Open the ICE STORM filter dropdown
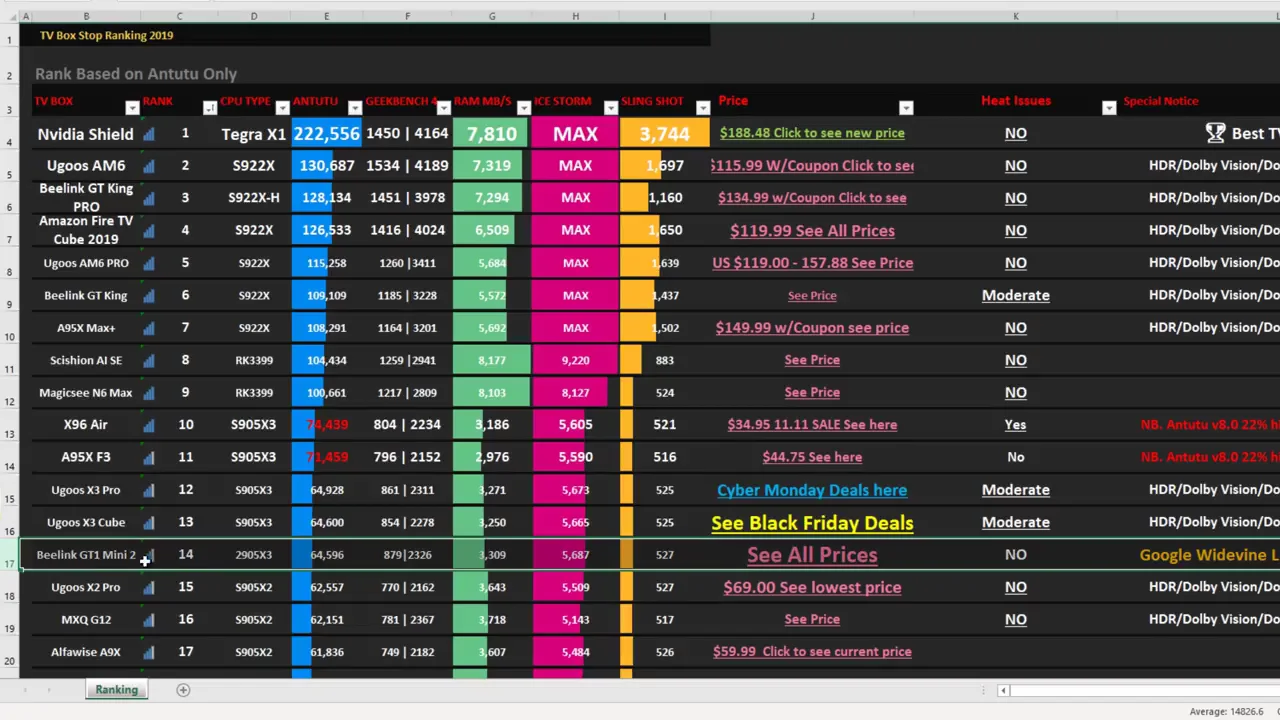Viewport: 1280px width, 720px height. [x=610, y=108]
